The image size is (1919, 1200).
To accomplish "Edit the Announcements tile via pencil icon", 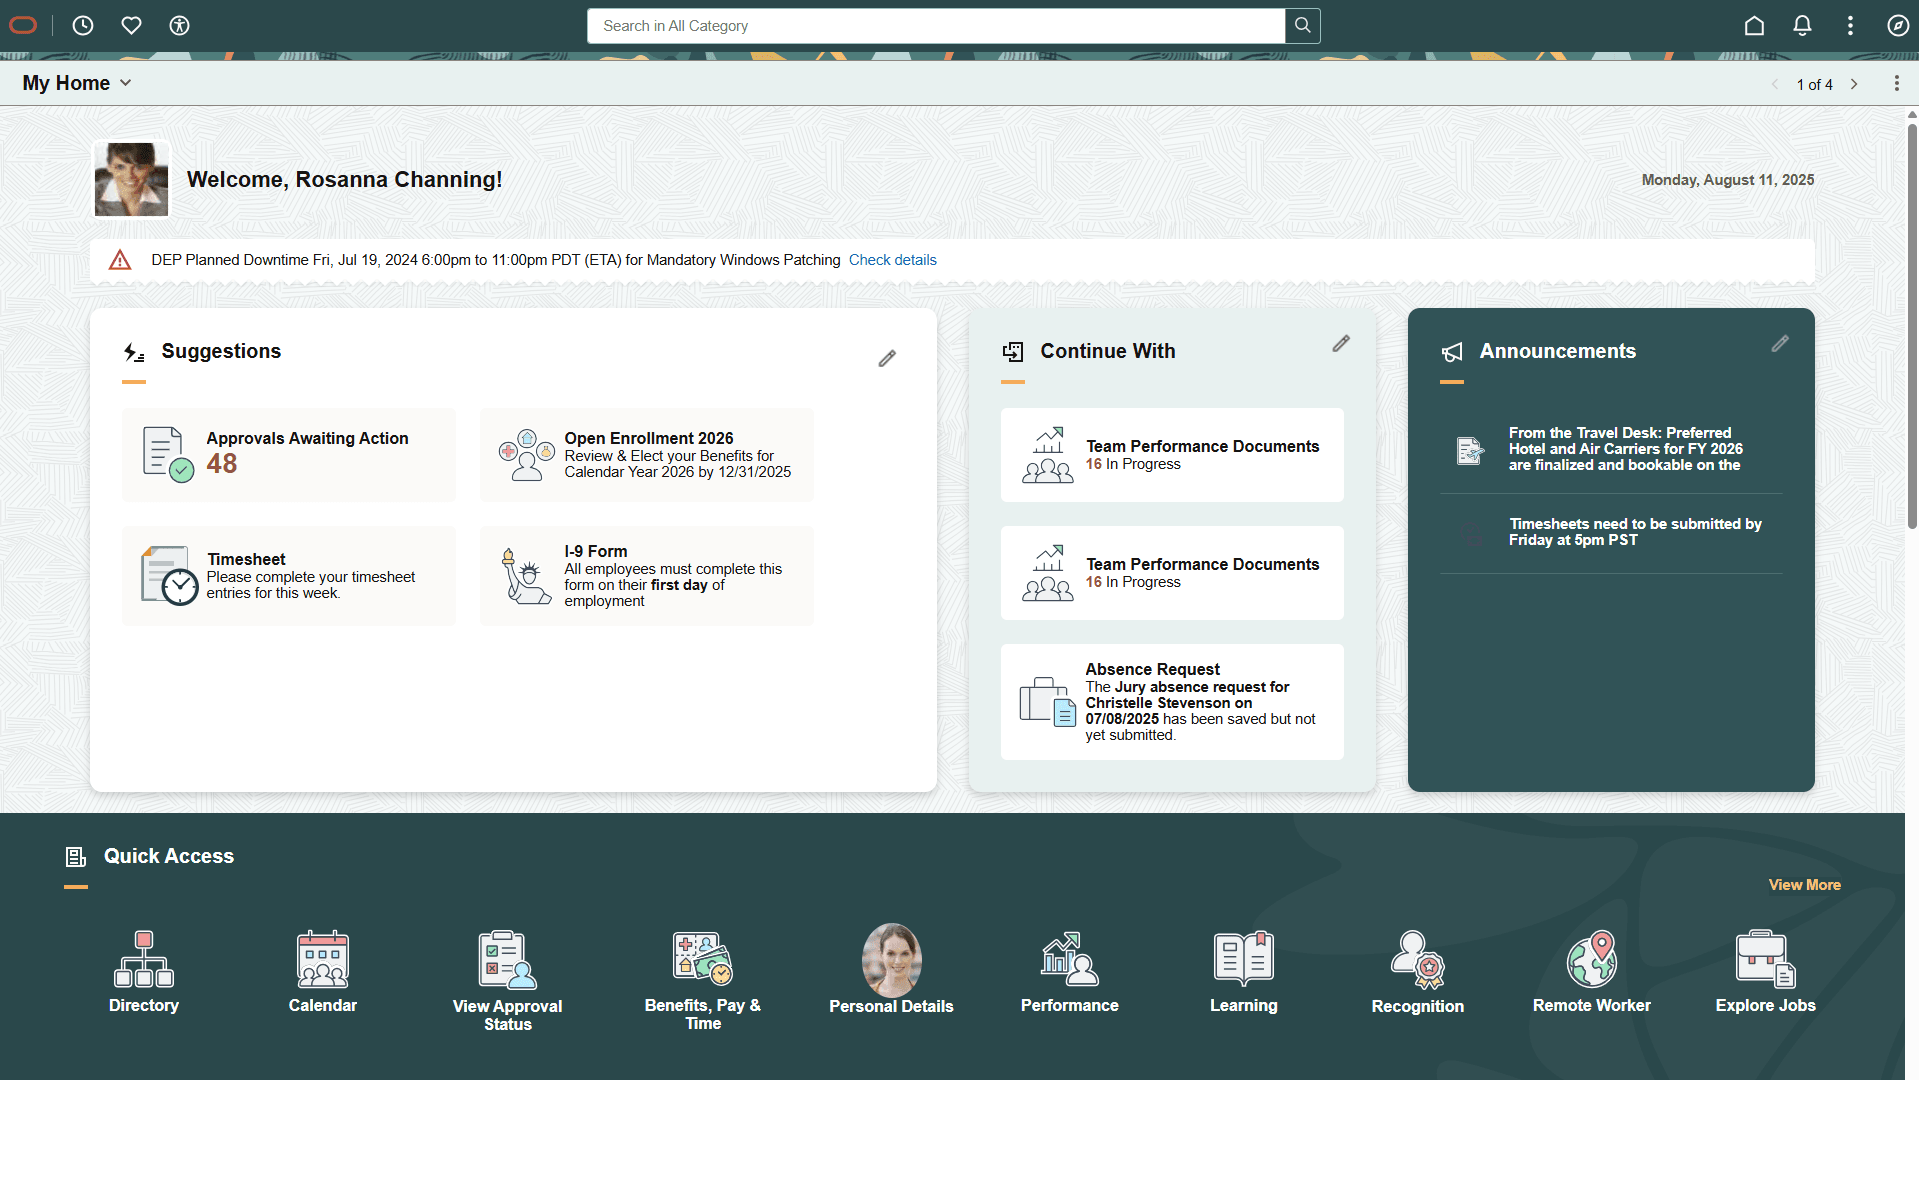I will (1779, 344).
